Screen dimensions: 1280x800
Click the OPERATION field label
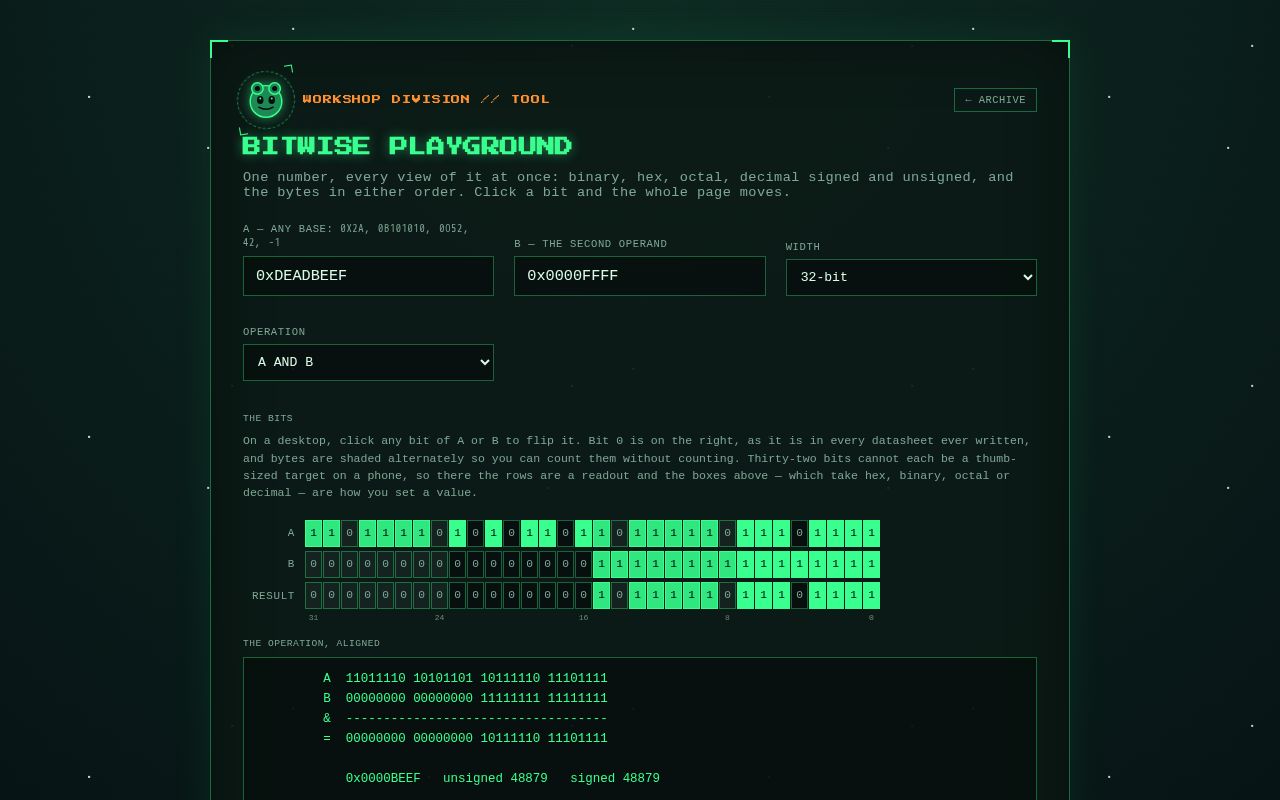(274, 332)
